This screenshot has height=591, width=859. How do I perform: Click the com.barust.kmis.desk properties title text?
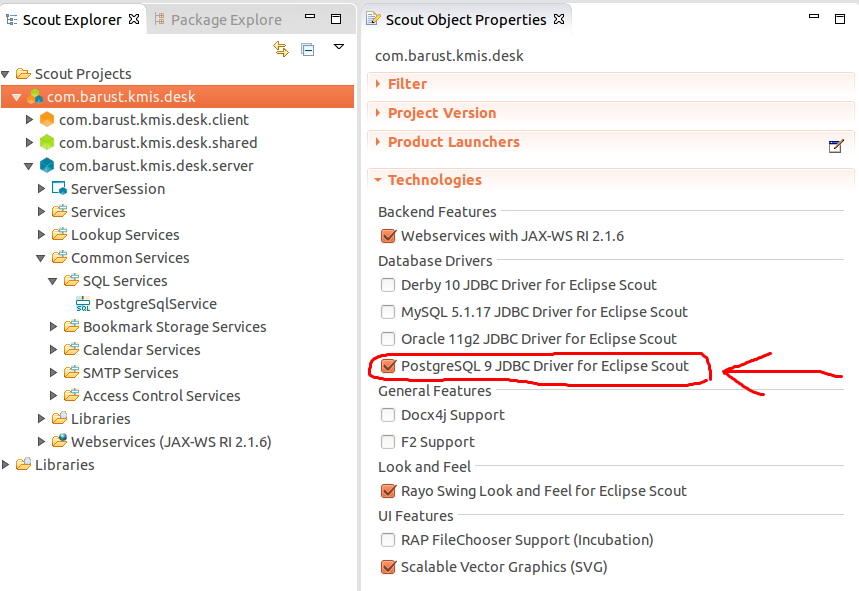click(x=449, y=56)
